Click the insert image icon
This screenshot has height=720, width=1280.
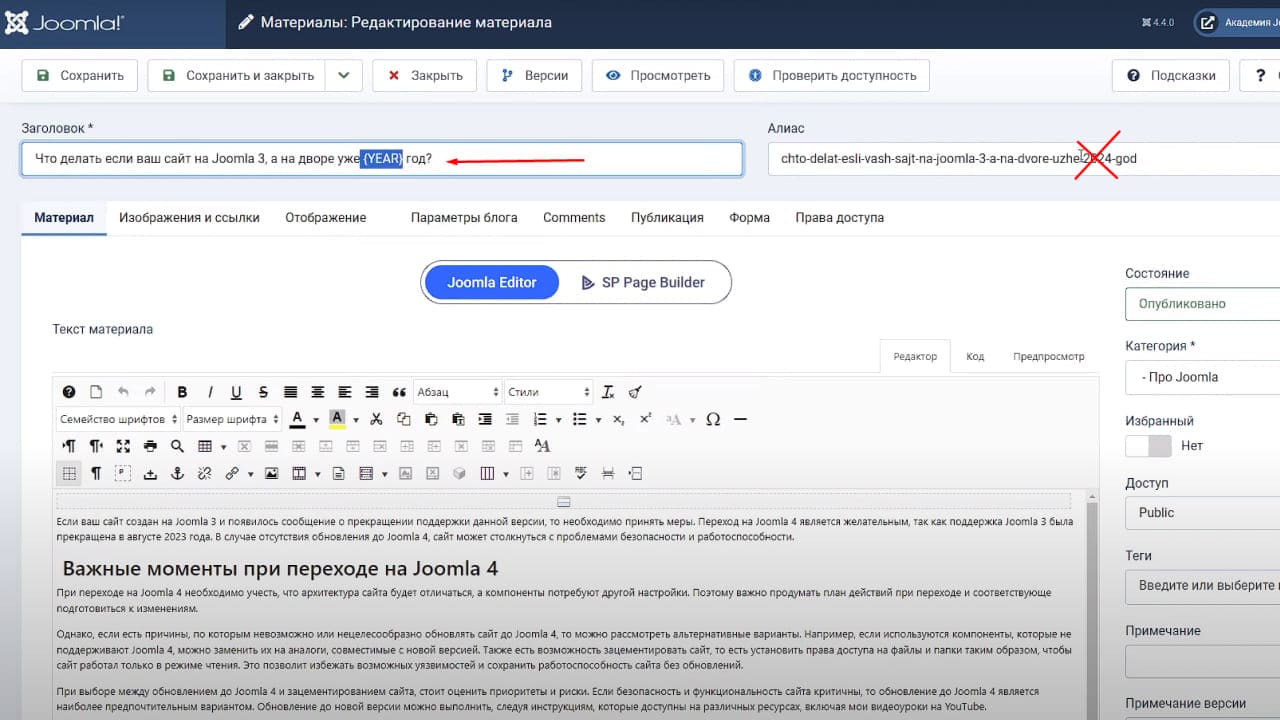271,473
